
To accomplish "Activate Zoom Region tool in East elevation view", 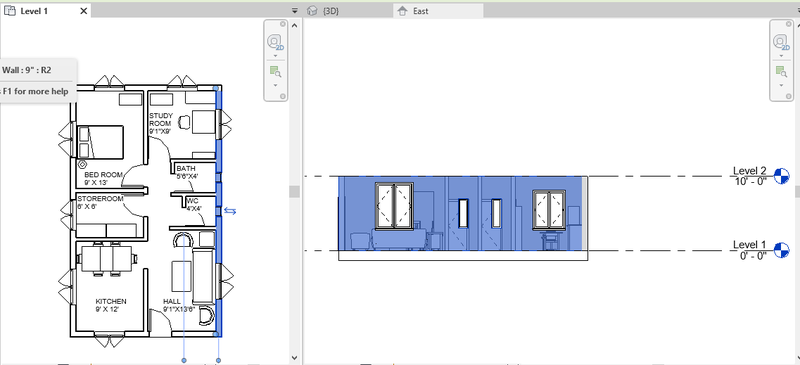I will click(782, 71).
